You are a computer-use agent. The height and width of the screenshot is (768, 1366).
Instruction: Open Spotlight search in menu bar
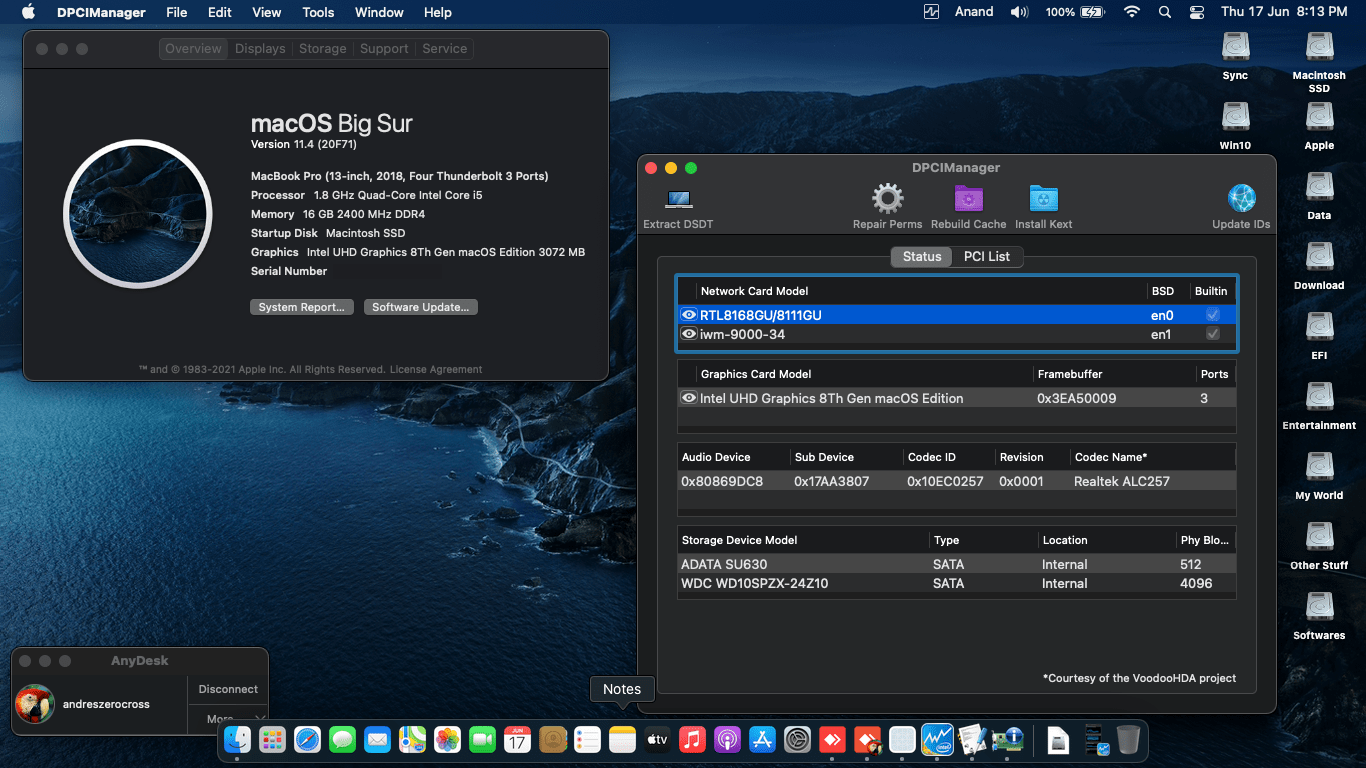(1164, 12)
